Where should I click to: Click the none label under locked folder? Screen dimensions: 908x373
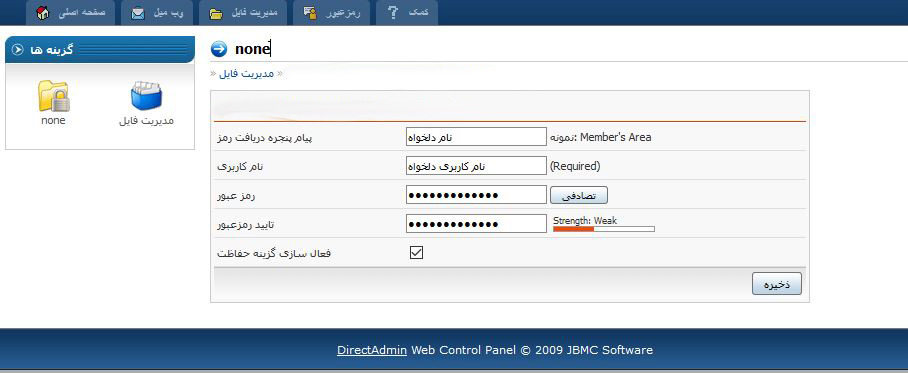tap(53, 120)
